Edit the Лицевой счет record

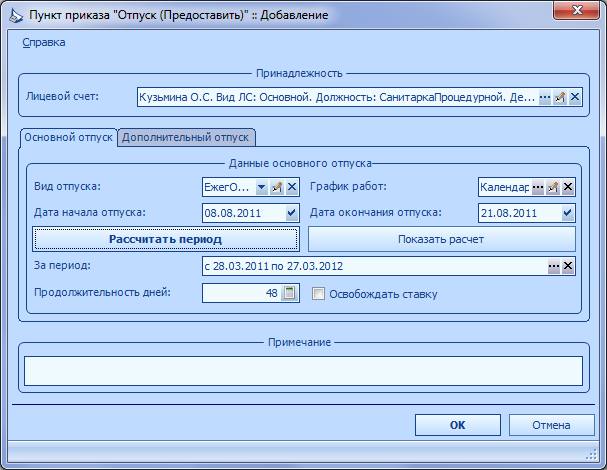click(x=560, y=97)
